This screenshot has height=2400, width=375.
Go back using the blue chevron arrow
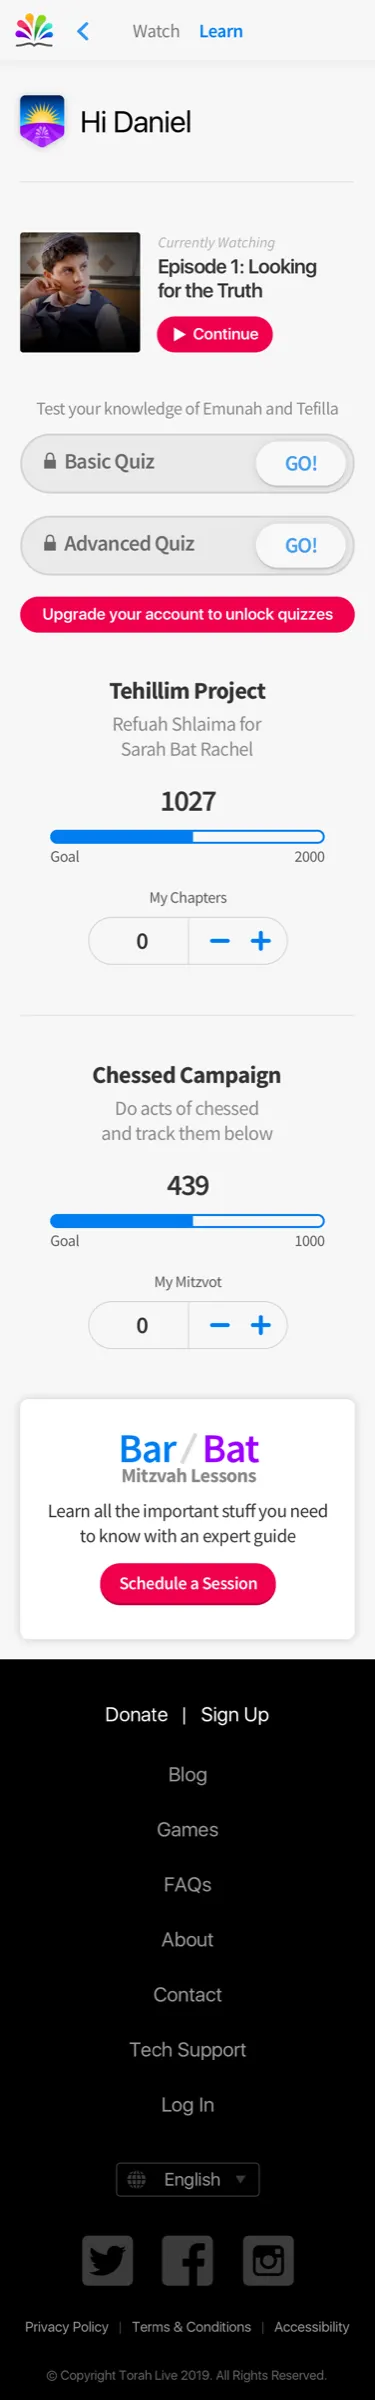pyautogui.click(x=83, y=31)
